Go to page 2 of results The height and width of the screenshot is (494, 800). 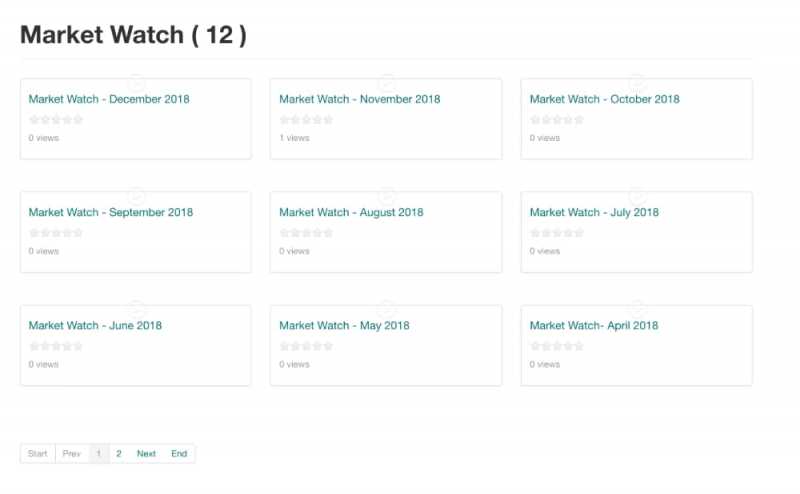point(118,454)
